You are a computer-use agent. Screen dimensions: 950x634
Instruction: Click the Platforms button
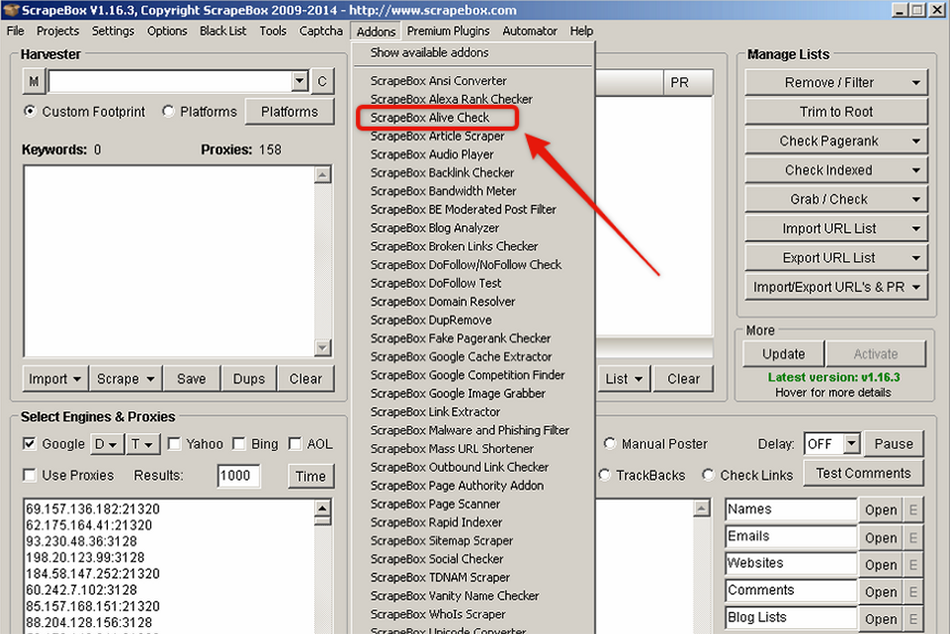tap(290, 112)
